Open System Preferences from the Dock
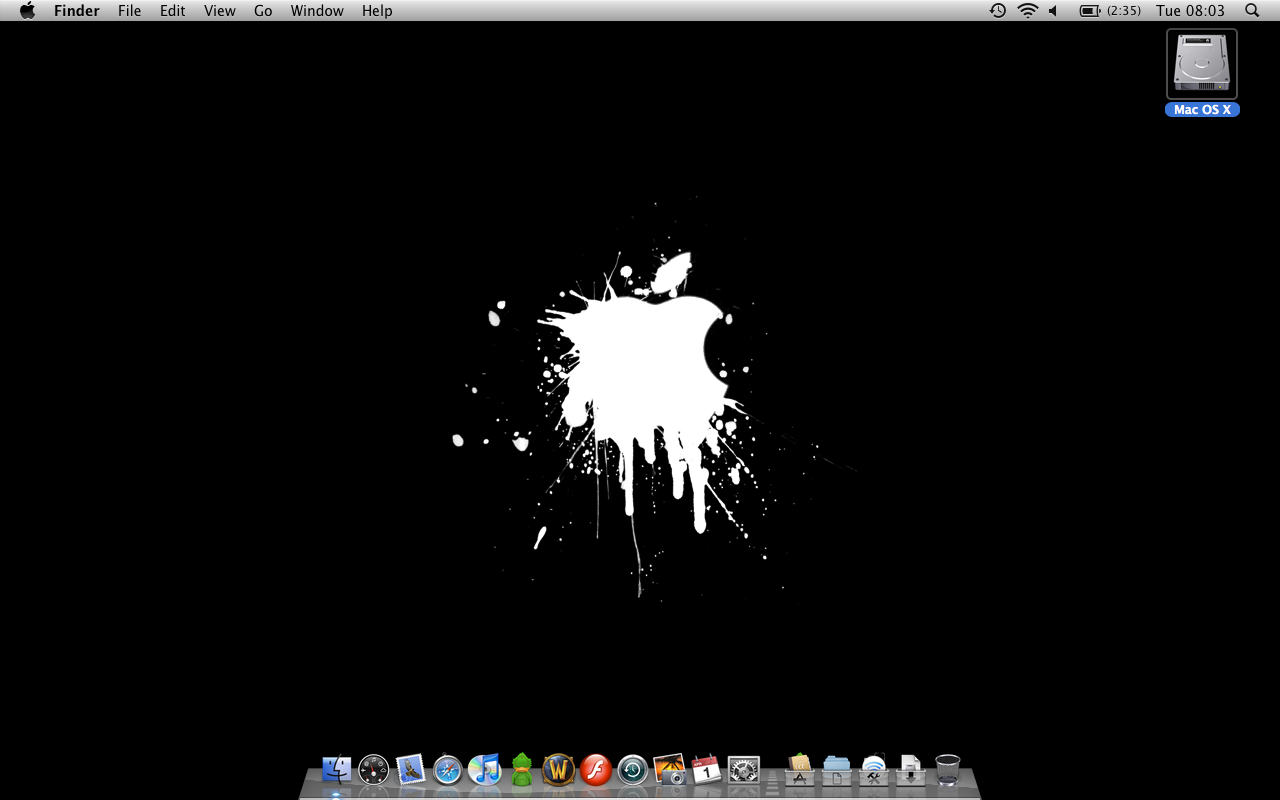The image size is (1280, 800). point(743,770)
